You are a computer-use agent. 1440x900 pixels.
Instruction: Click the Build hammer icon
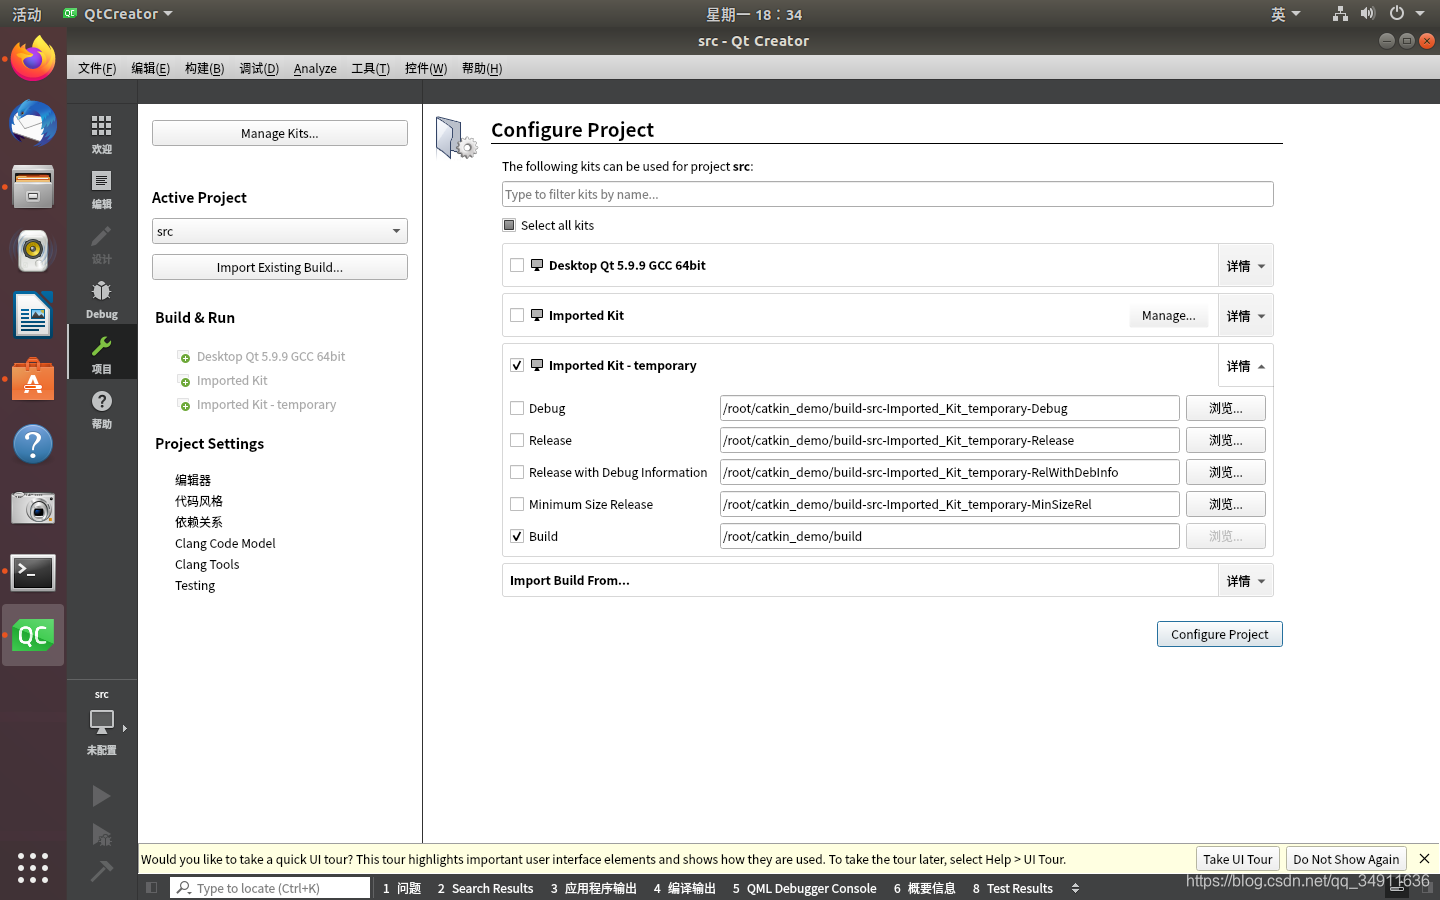(x=101, y=870)
